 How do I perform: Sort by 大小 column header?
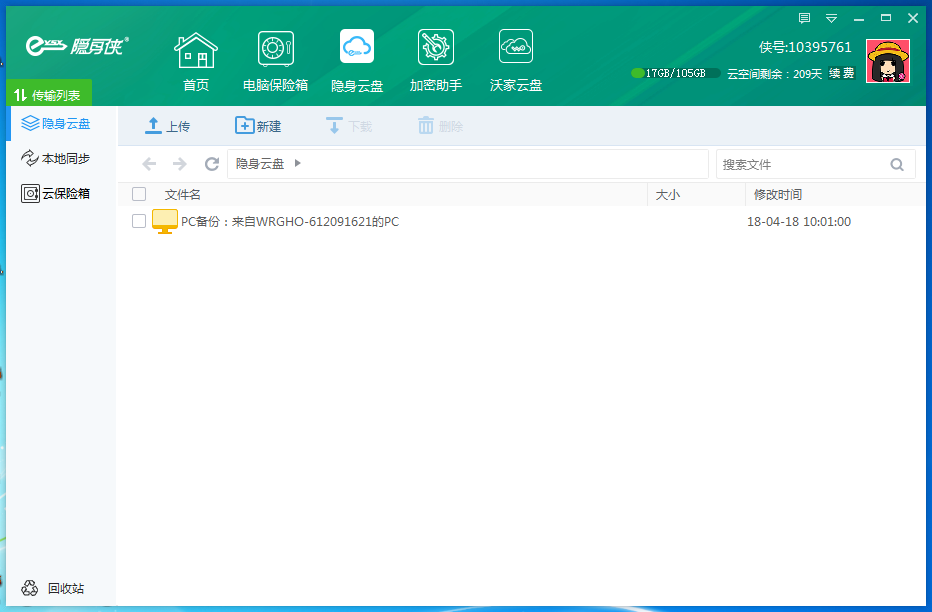667,195
